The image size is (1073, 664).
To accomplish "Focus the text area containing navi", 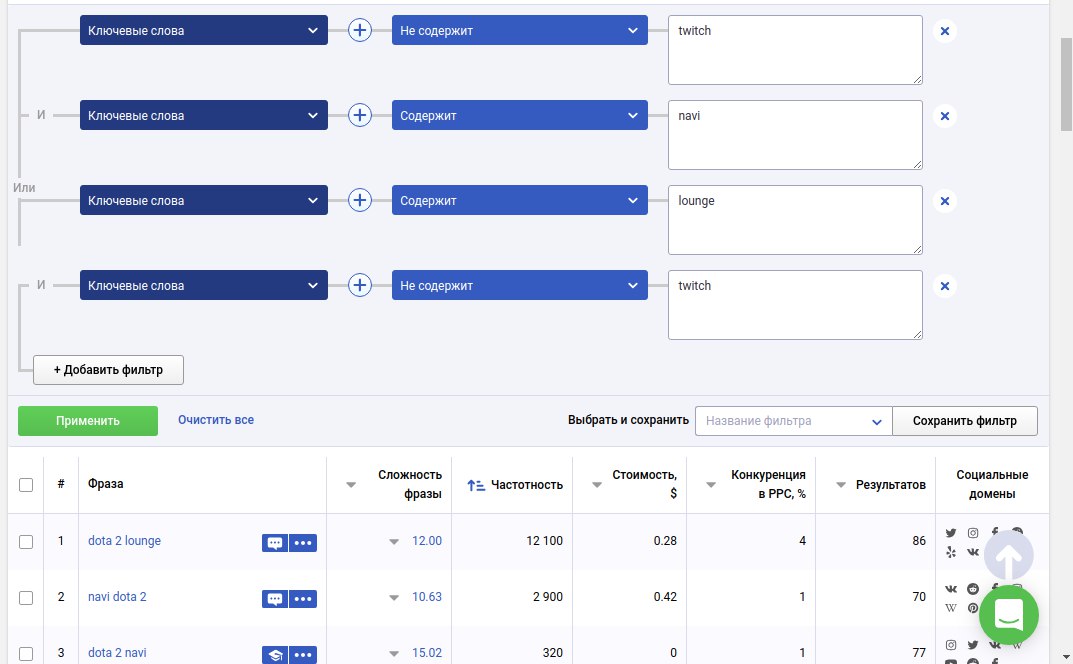I will pos(795,135).
